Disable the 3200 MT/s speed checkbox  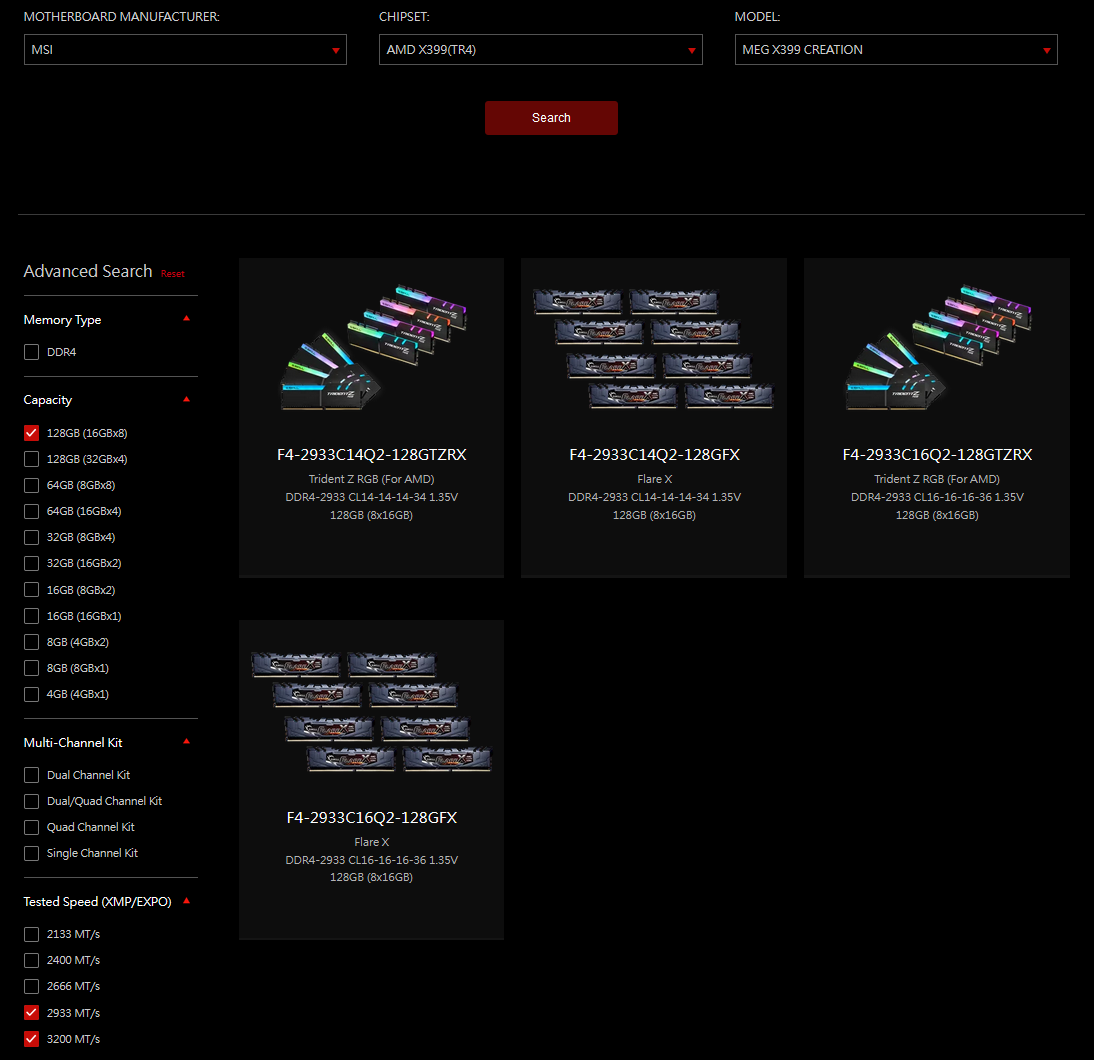tap(32, 1038)
